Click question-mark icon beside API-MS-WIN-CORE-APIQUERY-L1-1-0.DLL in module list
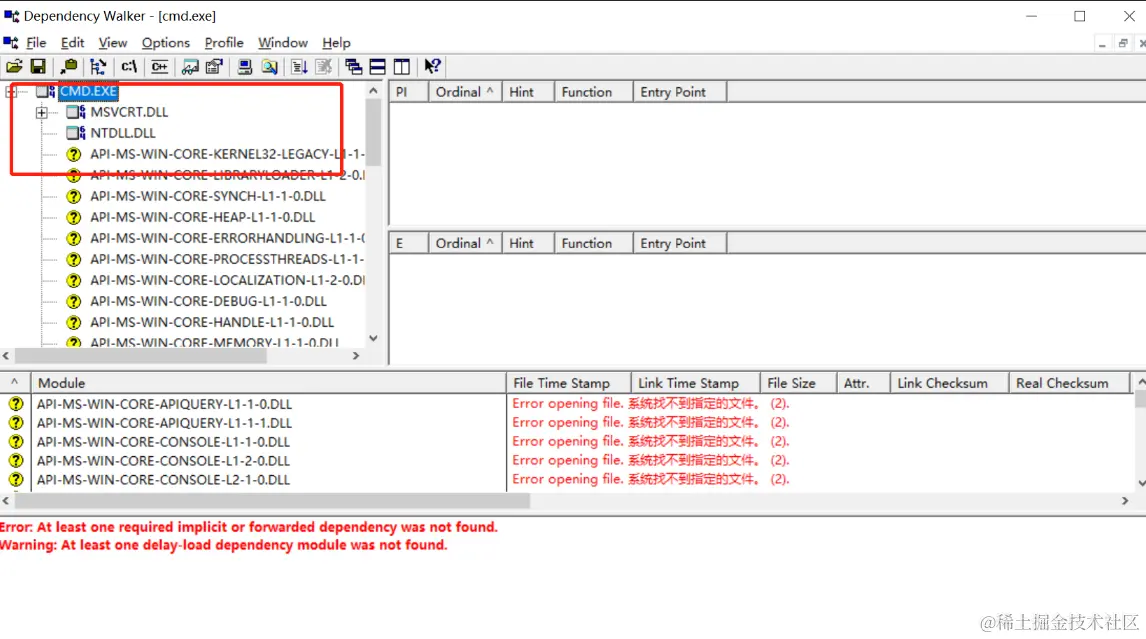1146x639 pixels. pyautogui.click(x=16, y=404)
